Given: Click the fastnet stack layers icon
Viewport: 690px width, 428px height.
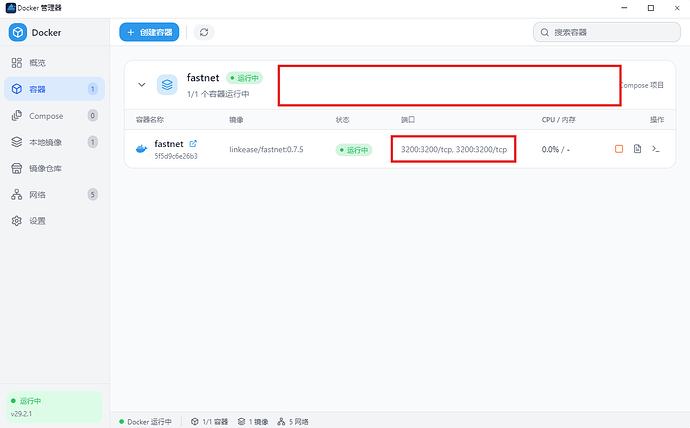Looking at the screenshot, I should 167,84.
